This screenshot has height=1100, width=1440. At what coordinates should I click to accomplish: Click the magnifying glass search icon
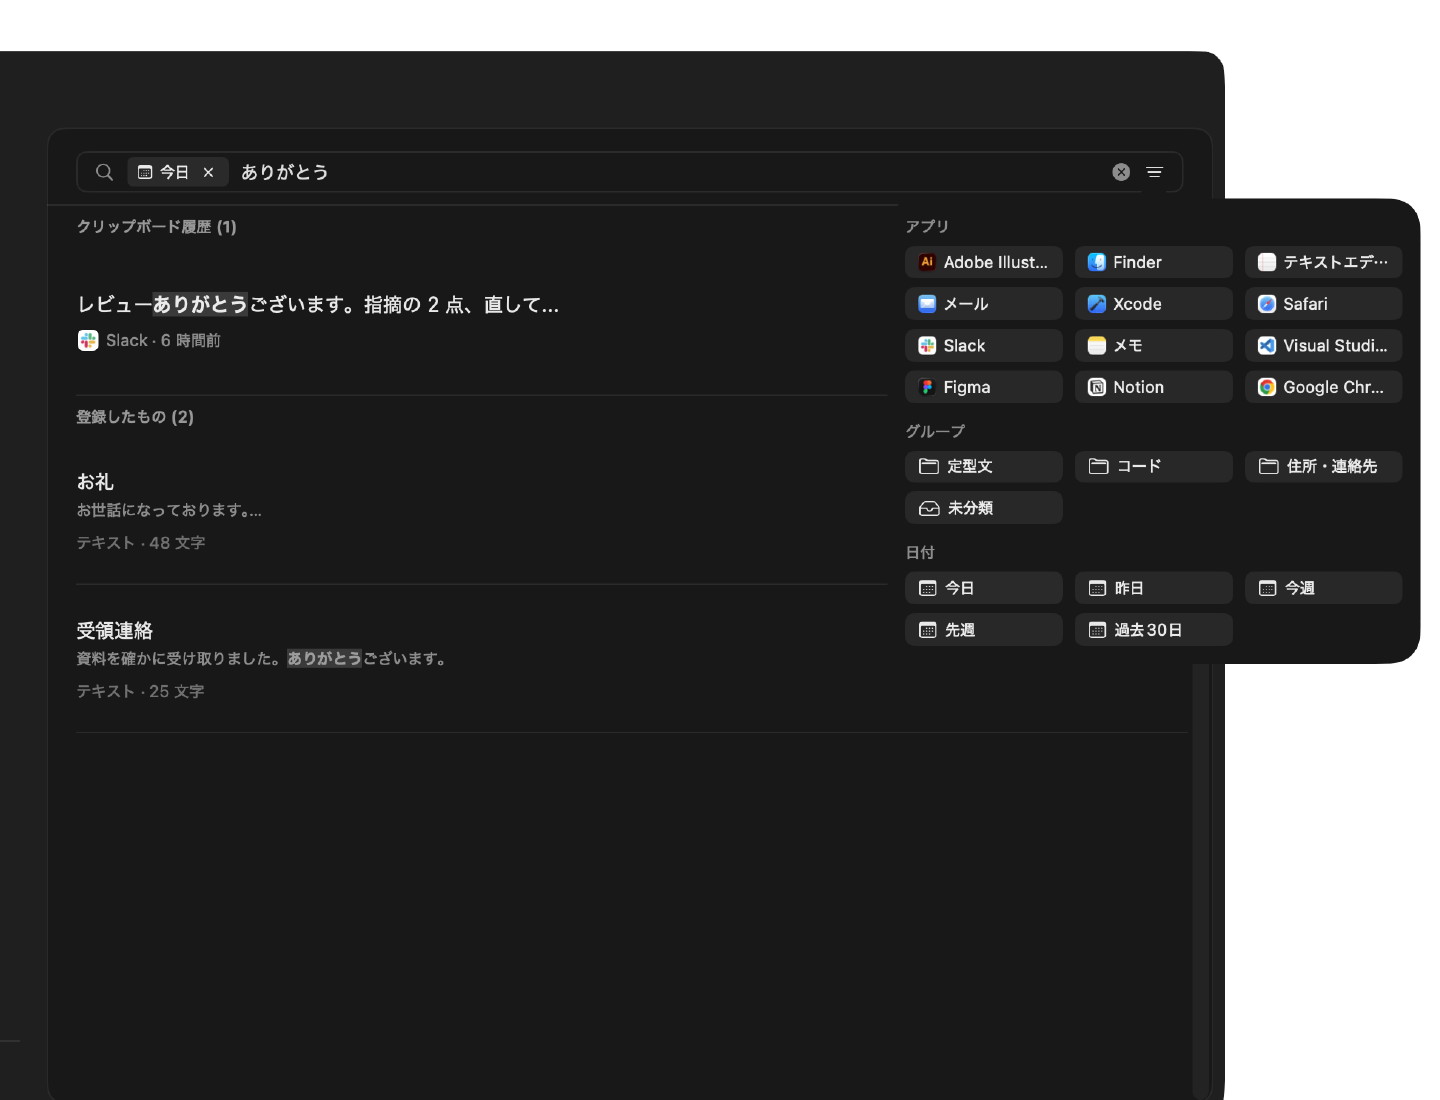[x=104, y=172]
